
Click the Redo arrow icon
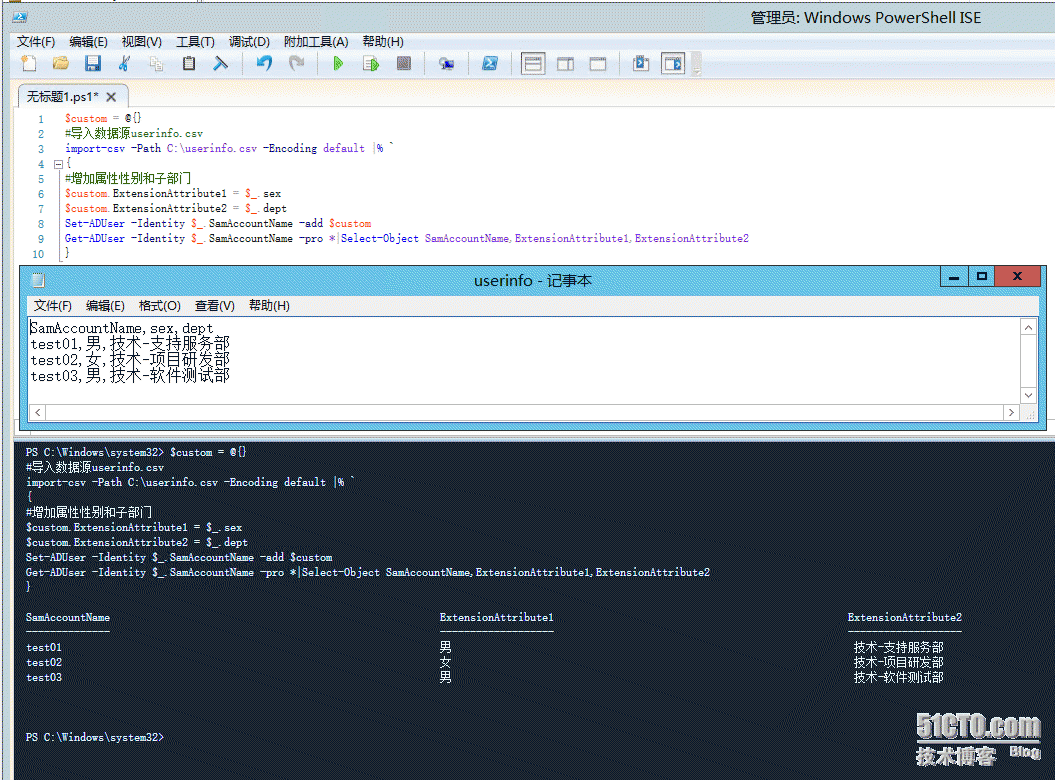[x=296, y=63]
